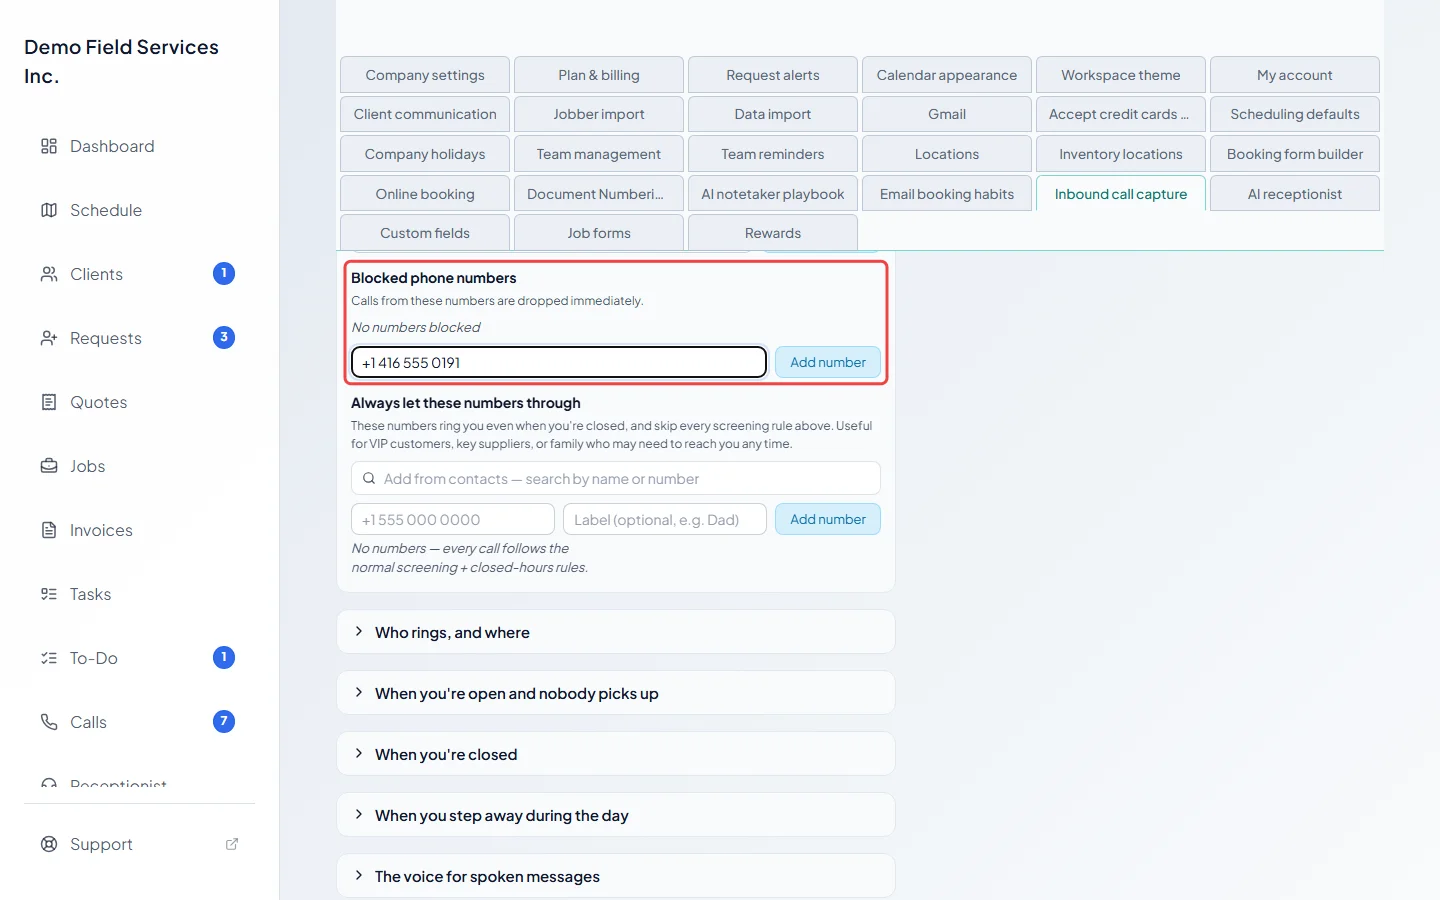1440x900 pixels.
Task: Expand the 'Who rings, and where' section
Action: coord(616,632)
